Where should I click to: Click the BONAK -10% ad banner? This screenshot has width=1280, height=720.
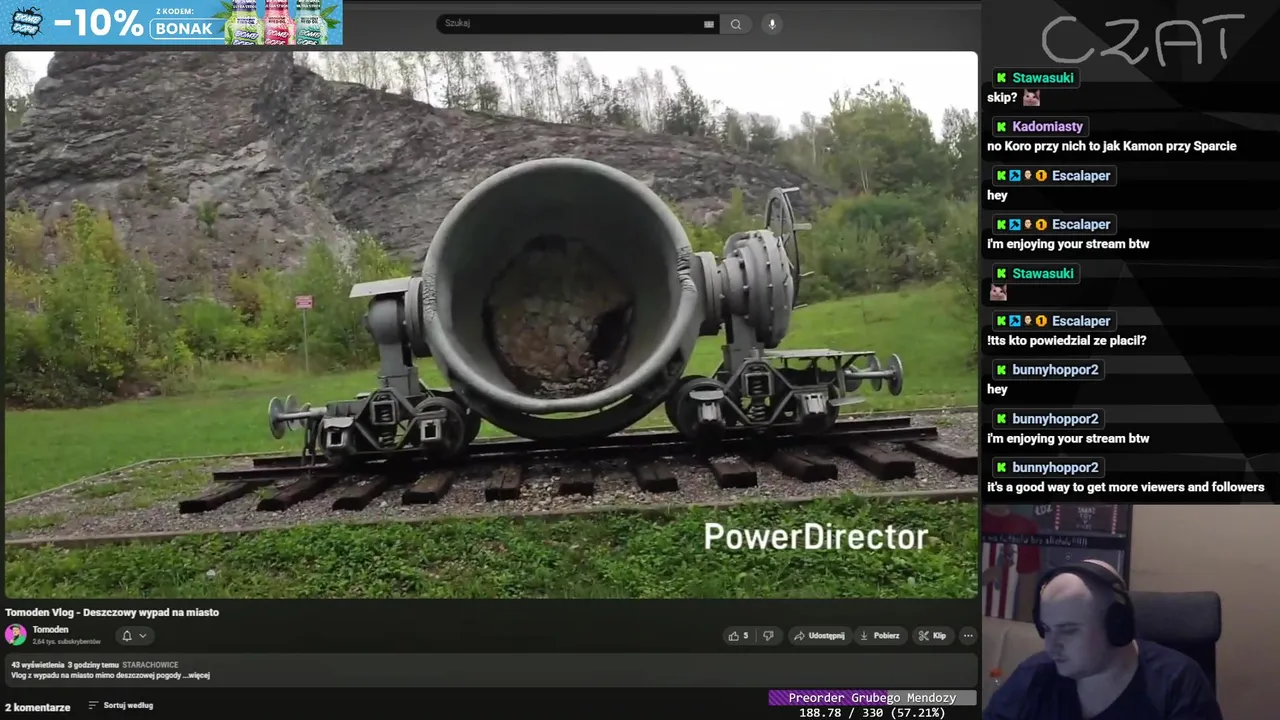pos(172,22)
